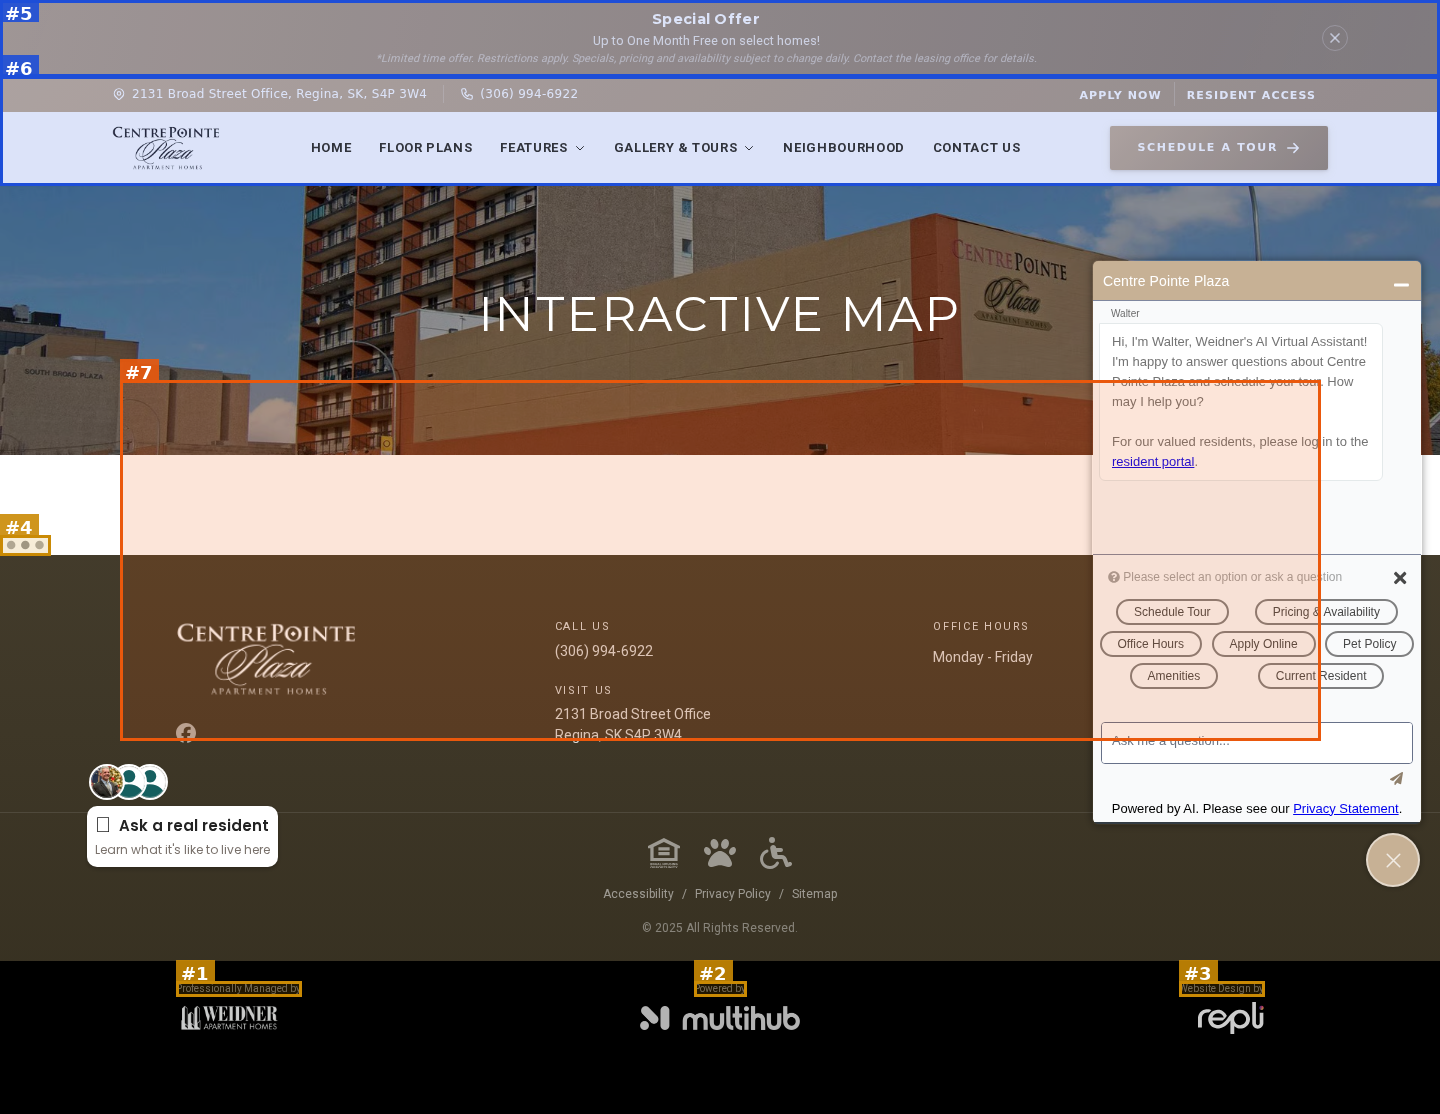Screen dimensions: 1440x1114
Task: Open the Sitemap footer link
Action: click(815, 894)
